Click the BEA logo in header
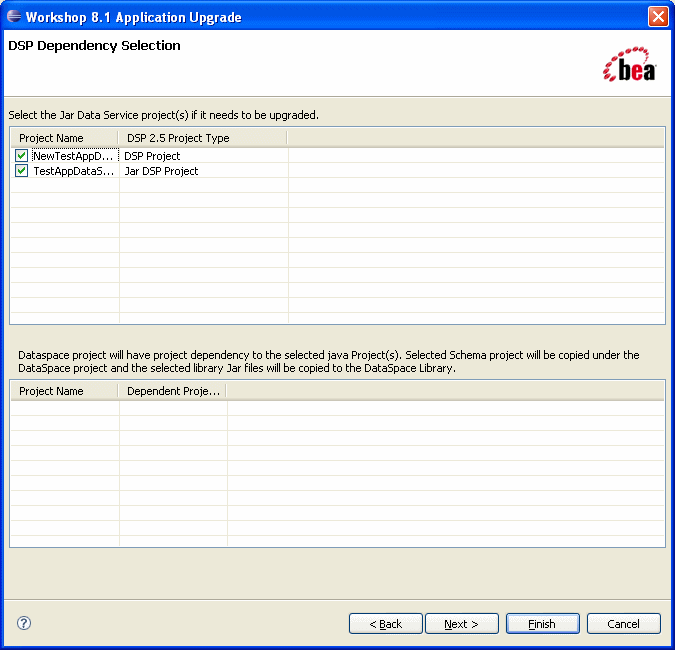Viewport: 675px width, 650px height. (x=629, y=65)
